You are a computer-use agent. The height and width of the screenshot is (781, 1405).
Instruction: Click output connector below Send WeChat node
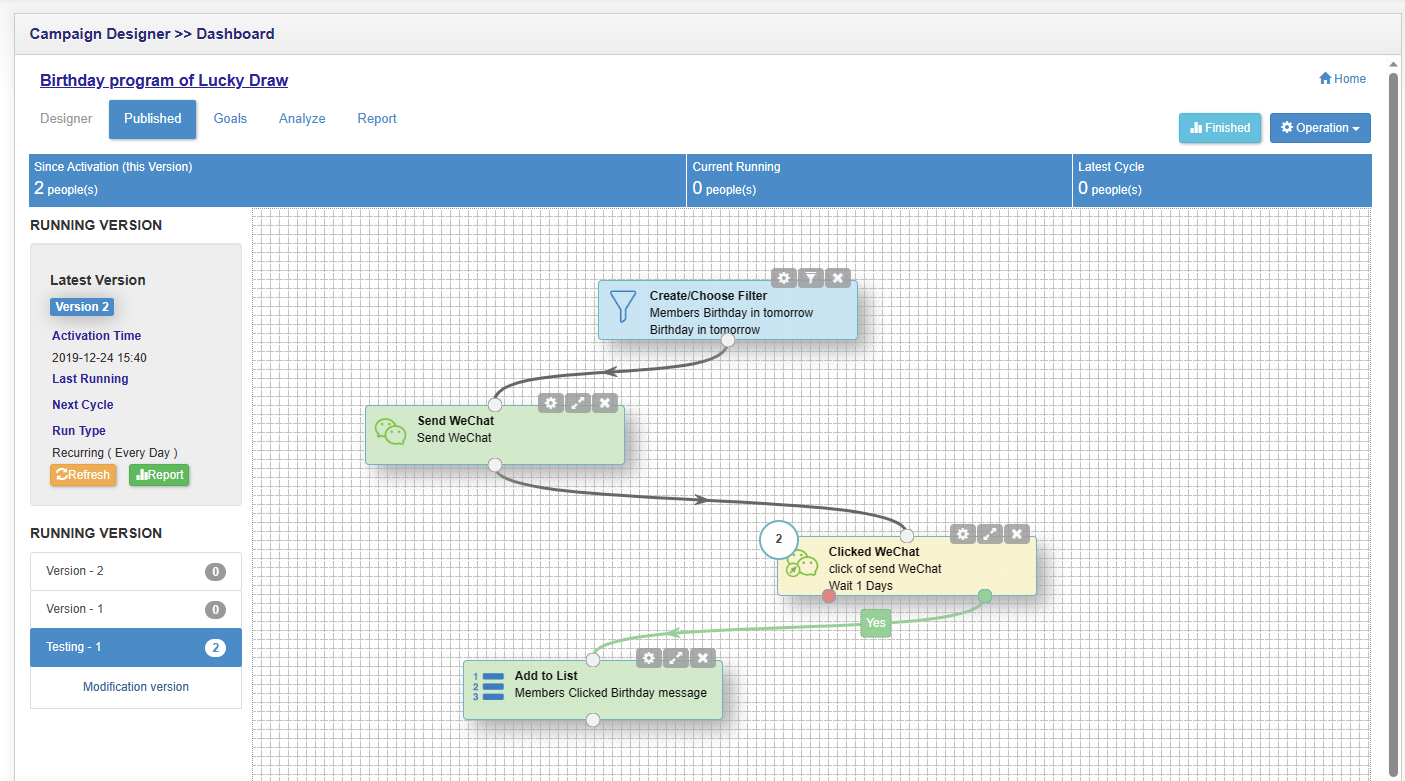point(494,464)
